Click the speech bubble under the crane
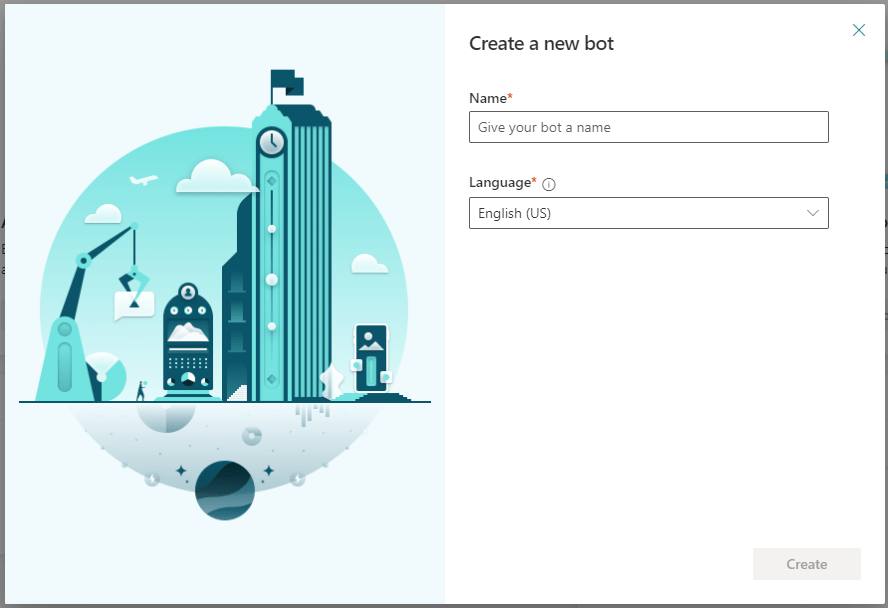The width and height of the screenshot is (888, 608). pyautogui.click(x=134, y=304)
